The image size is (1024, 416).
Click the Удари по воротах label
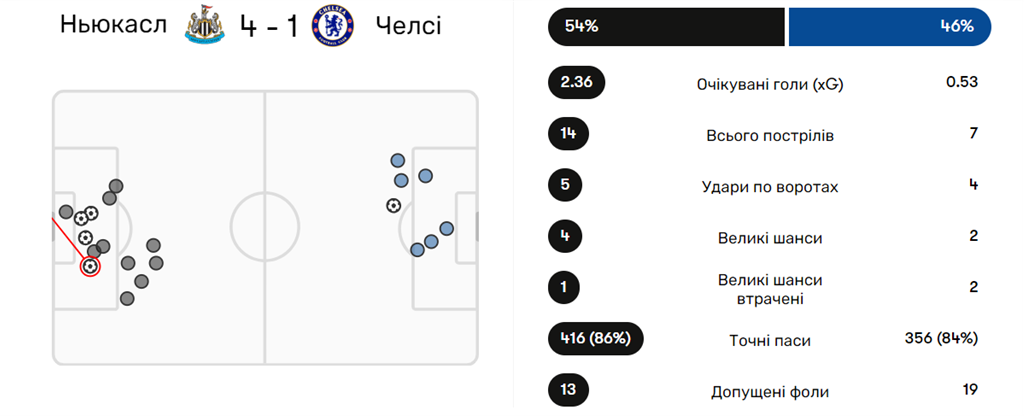770,186
